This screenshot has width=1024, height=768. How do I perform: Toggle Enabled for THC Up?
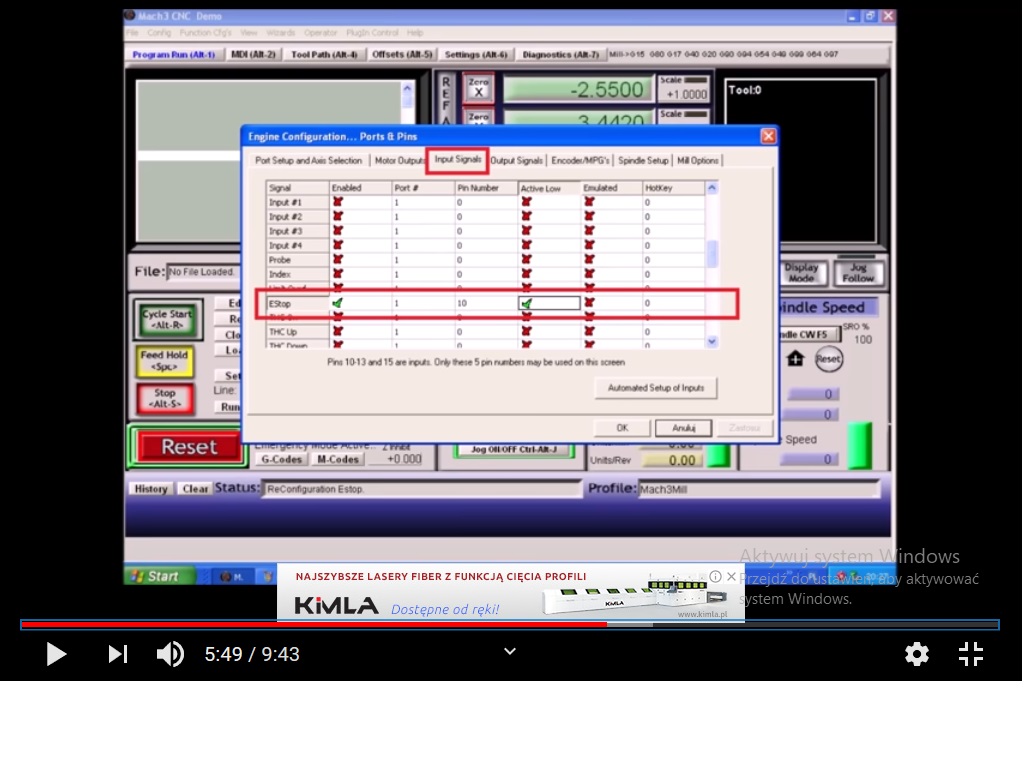pos(338,331)
